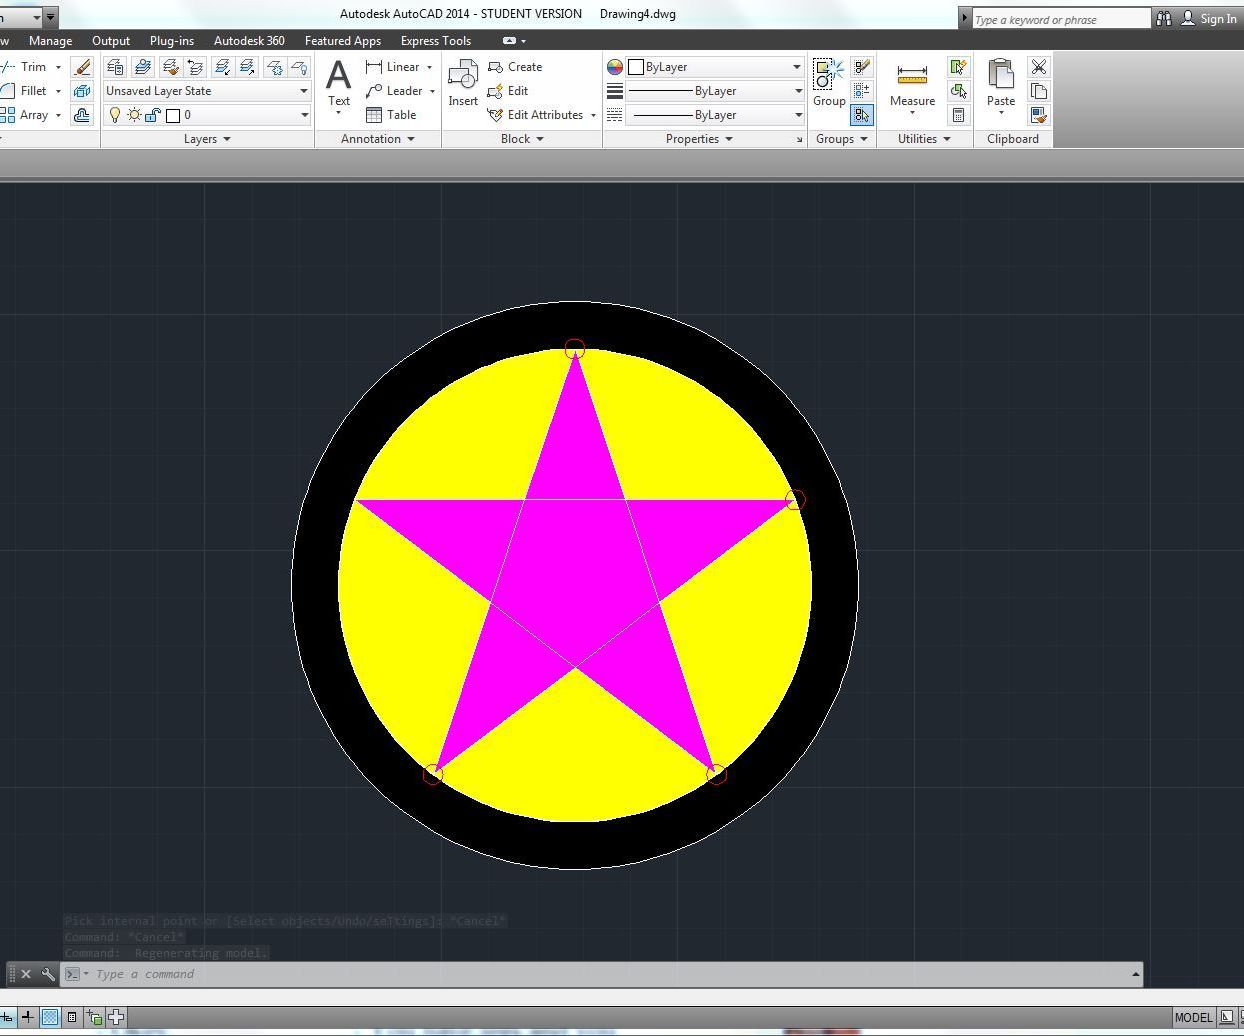Toggle the crosshair snap mode status button
This screenshot has width=1244, height=1036.
pos(28,1017)
